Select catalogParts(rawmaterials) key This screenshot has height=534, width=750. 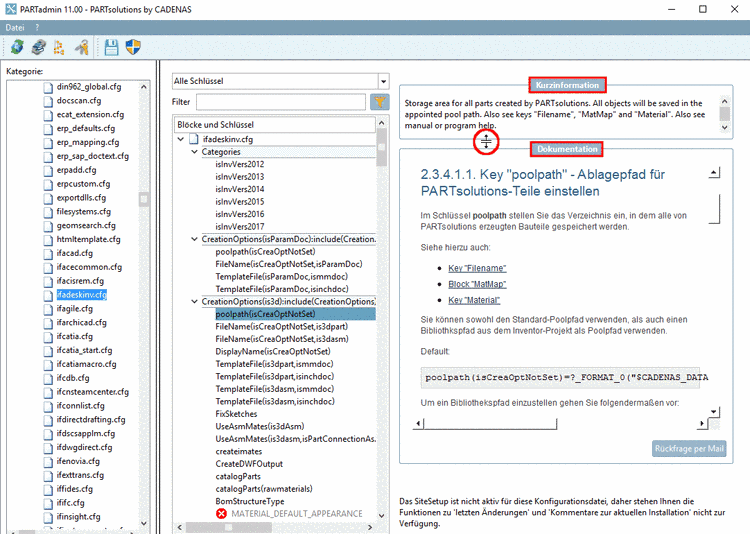point(264,489)
